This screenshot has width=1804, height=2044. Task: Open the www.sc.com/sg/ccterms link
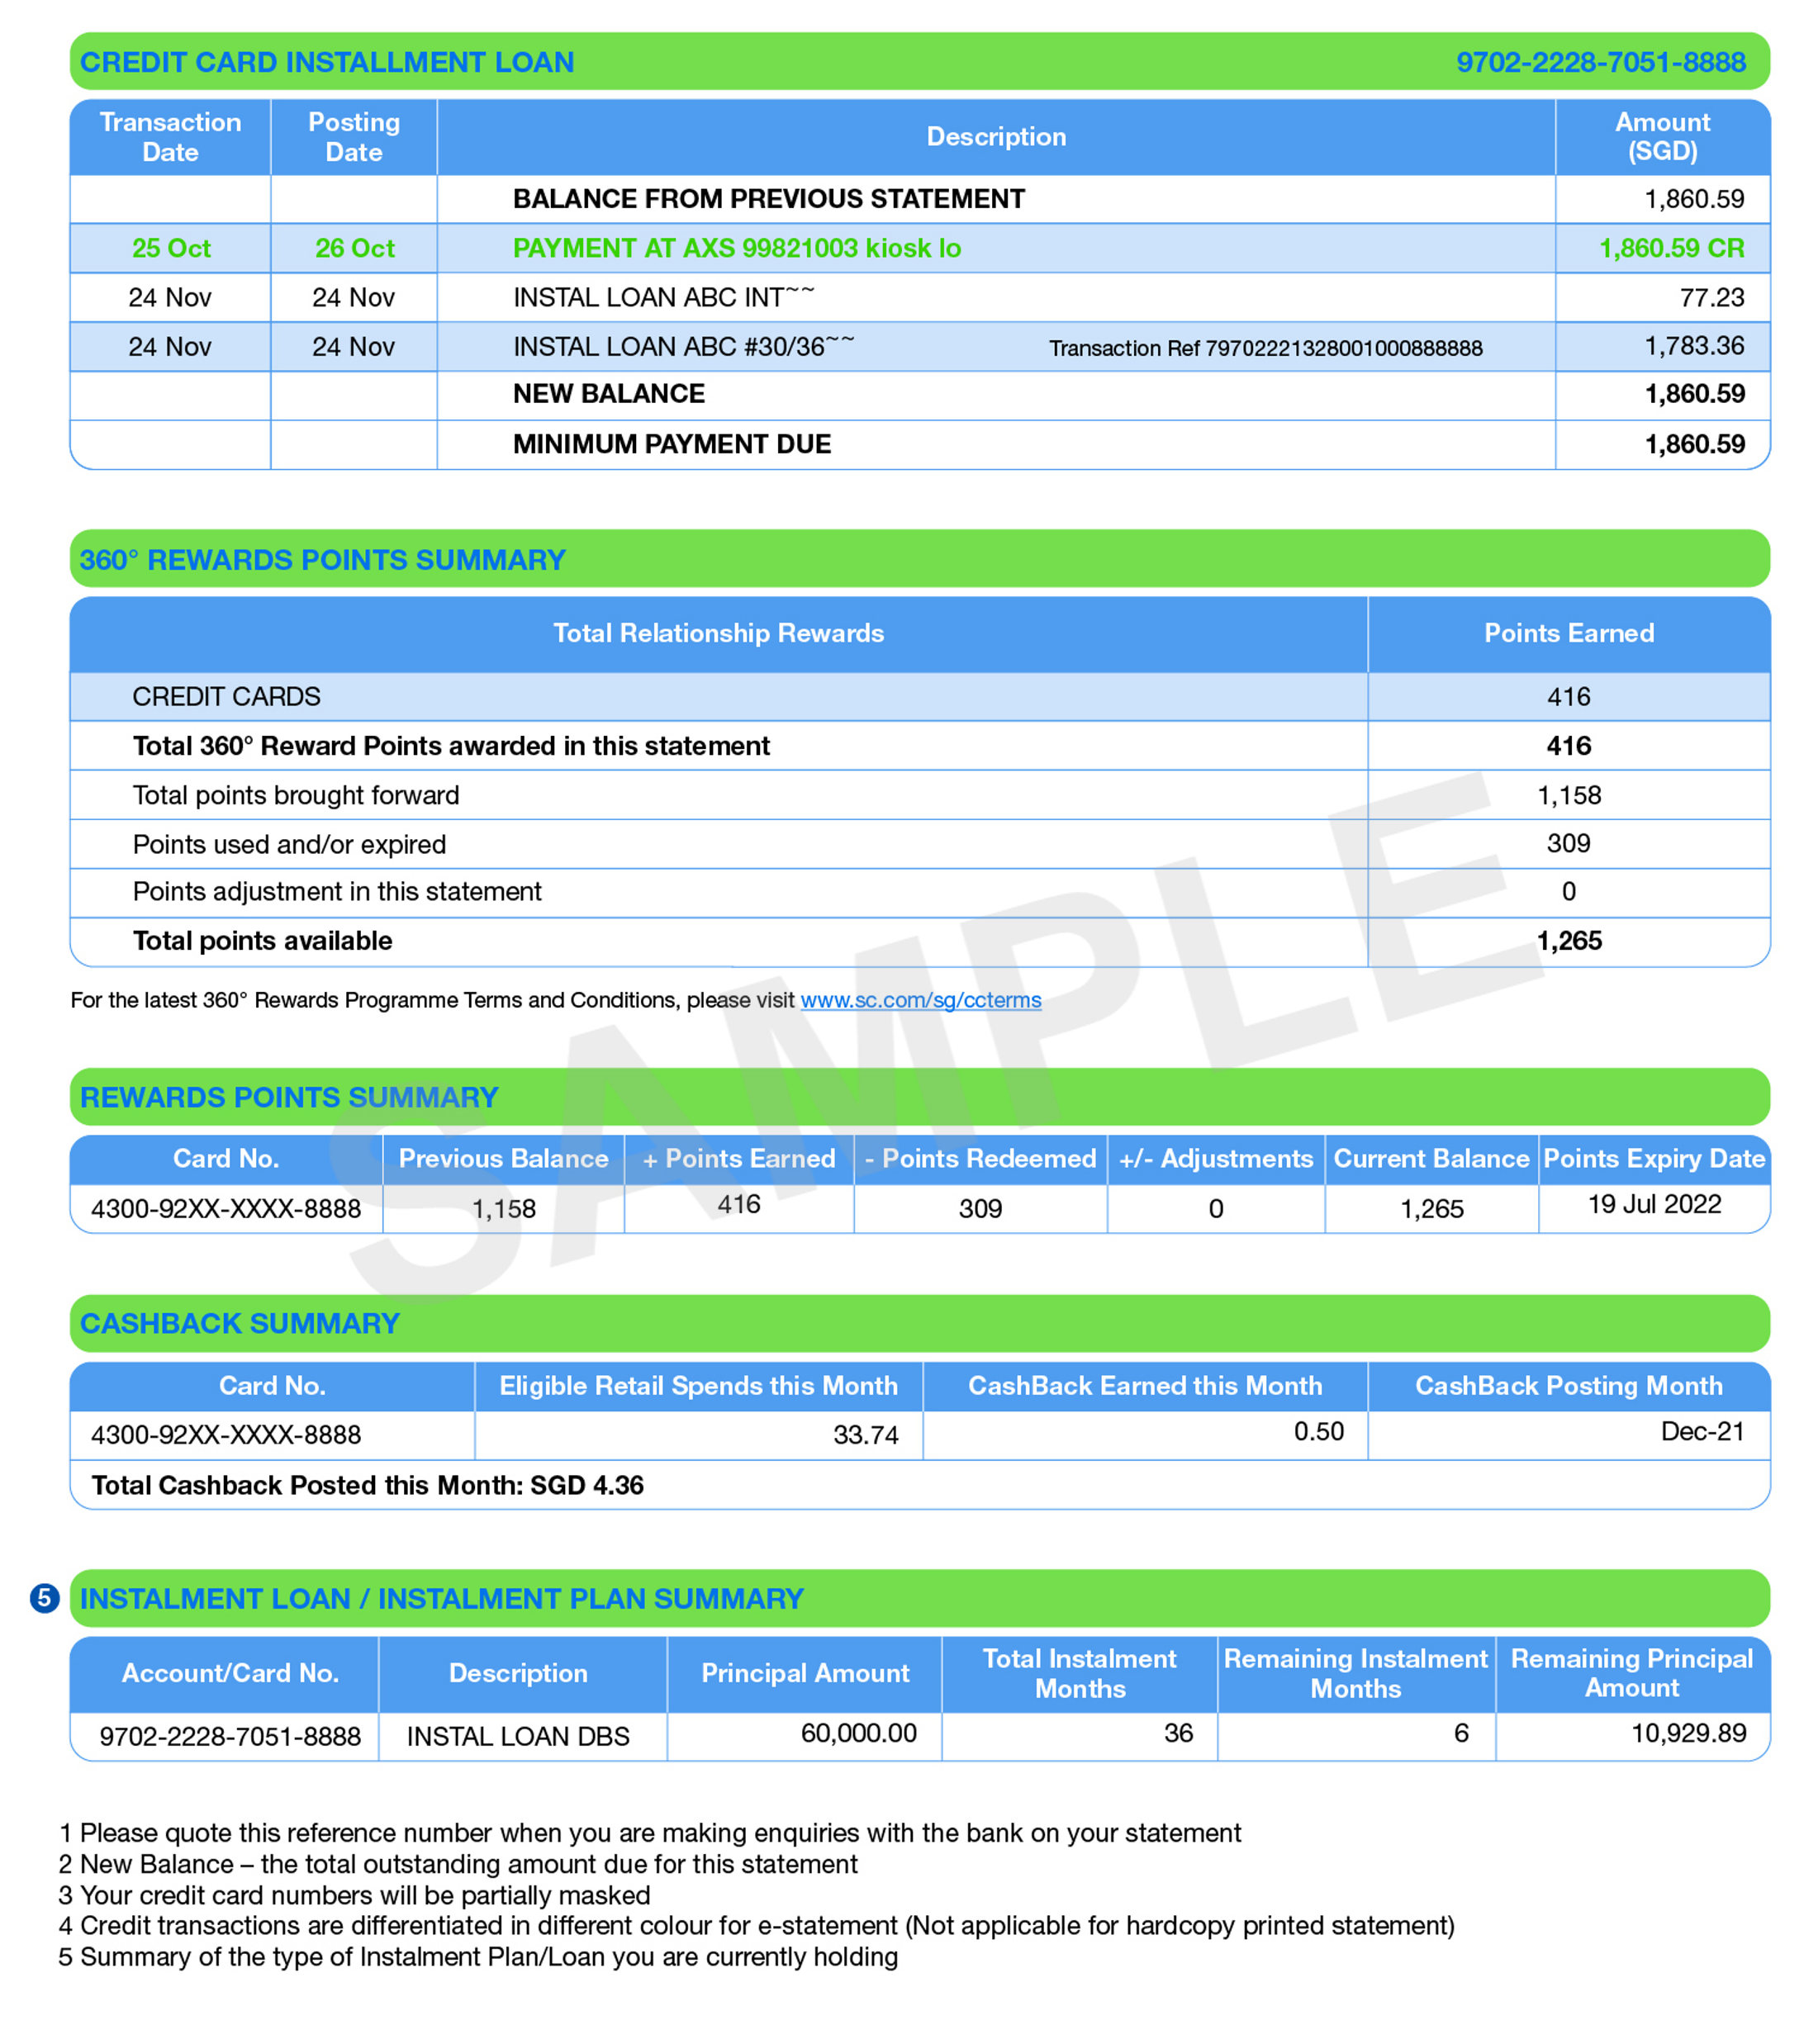tap(920, 1000)
